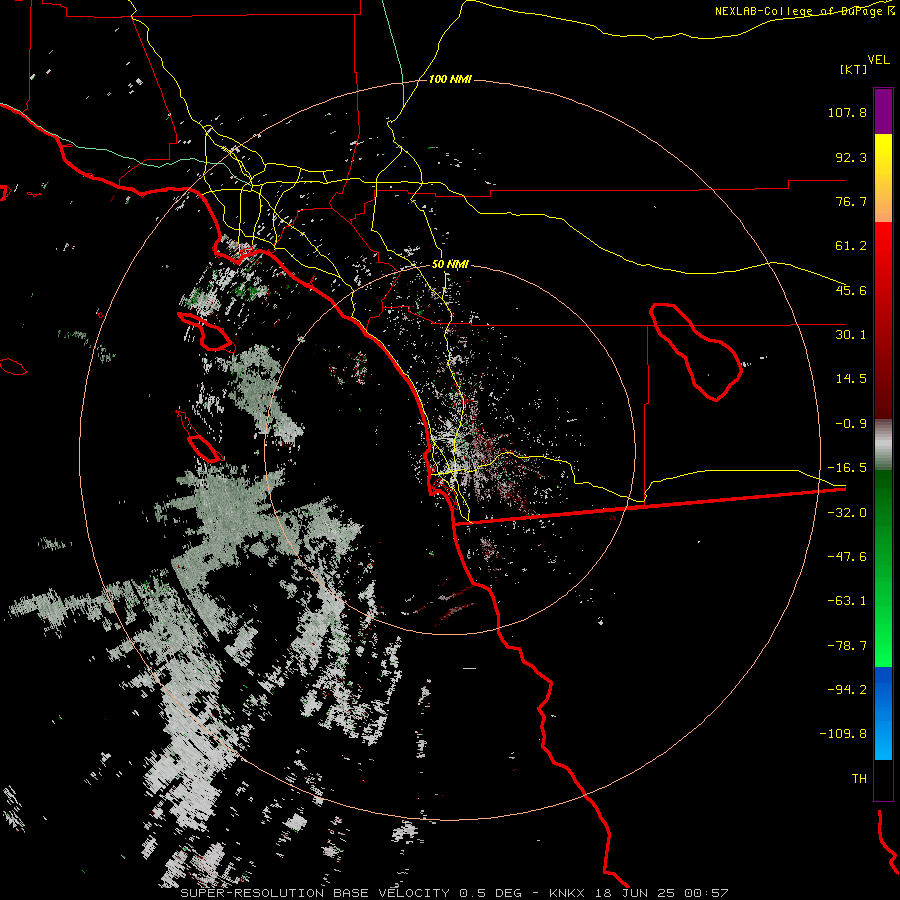Click the -94.2 velocity scale value

(x=847, y=689)
